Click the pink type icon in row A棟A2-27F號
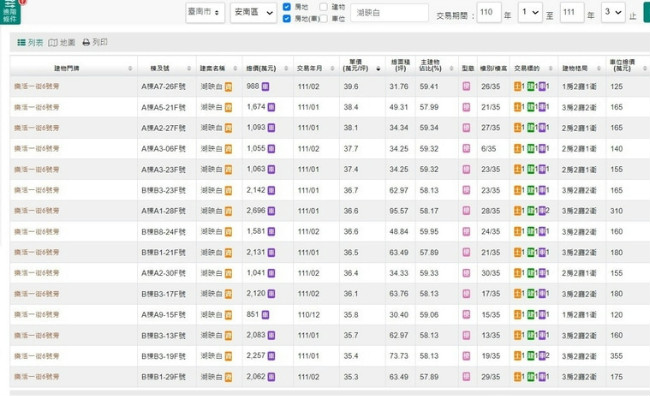This screenshot has width=650, height=396. (x=466, y=128)
